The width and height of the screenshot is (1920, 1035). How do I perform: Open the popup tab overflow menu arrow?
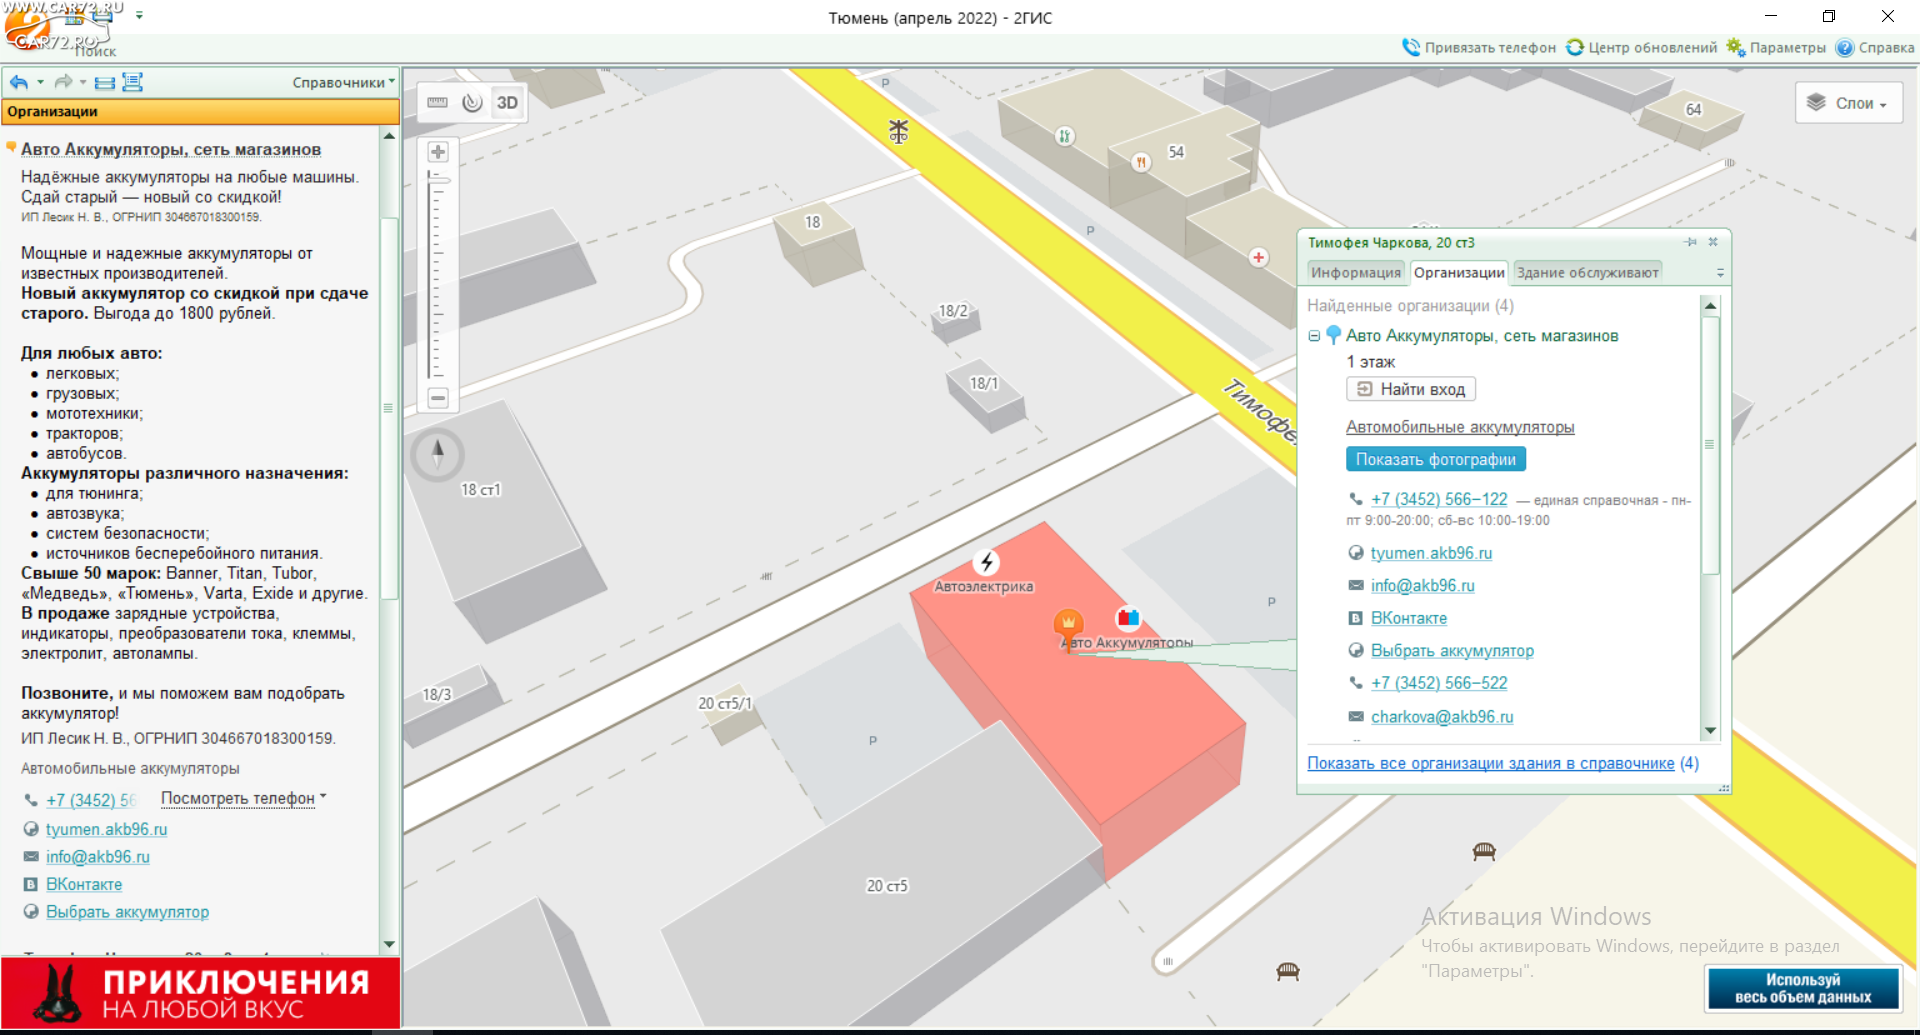tap(1720, 273)
